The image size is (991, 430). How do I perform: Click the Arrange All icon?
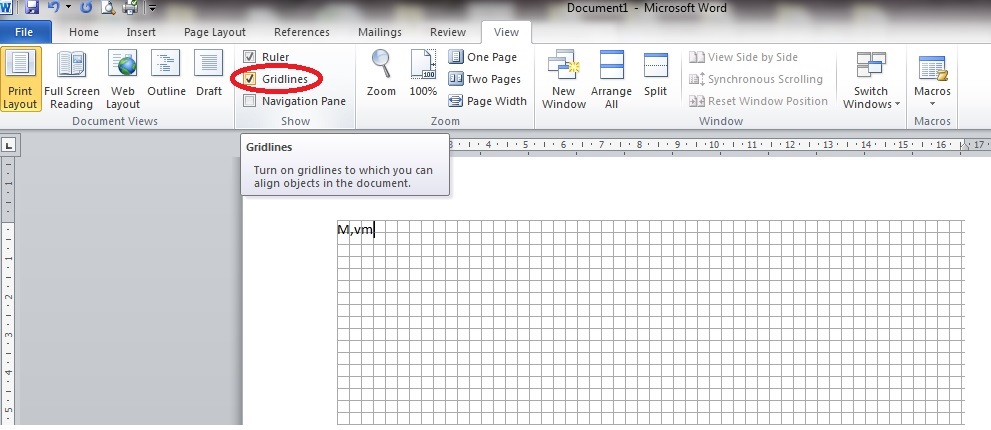tap(611, 78)
